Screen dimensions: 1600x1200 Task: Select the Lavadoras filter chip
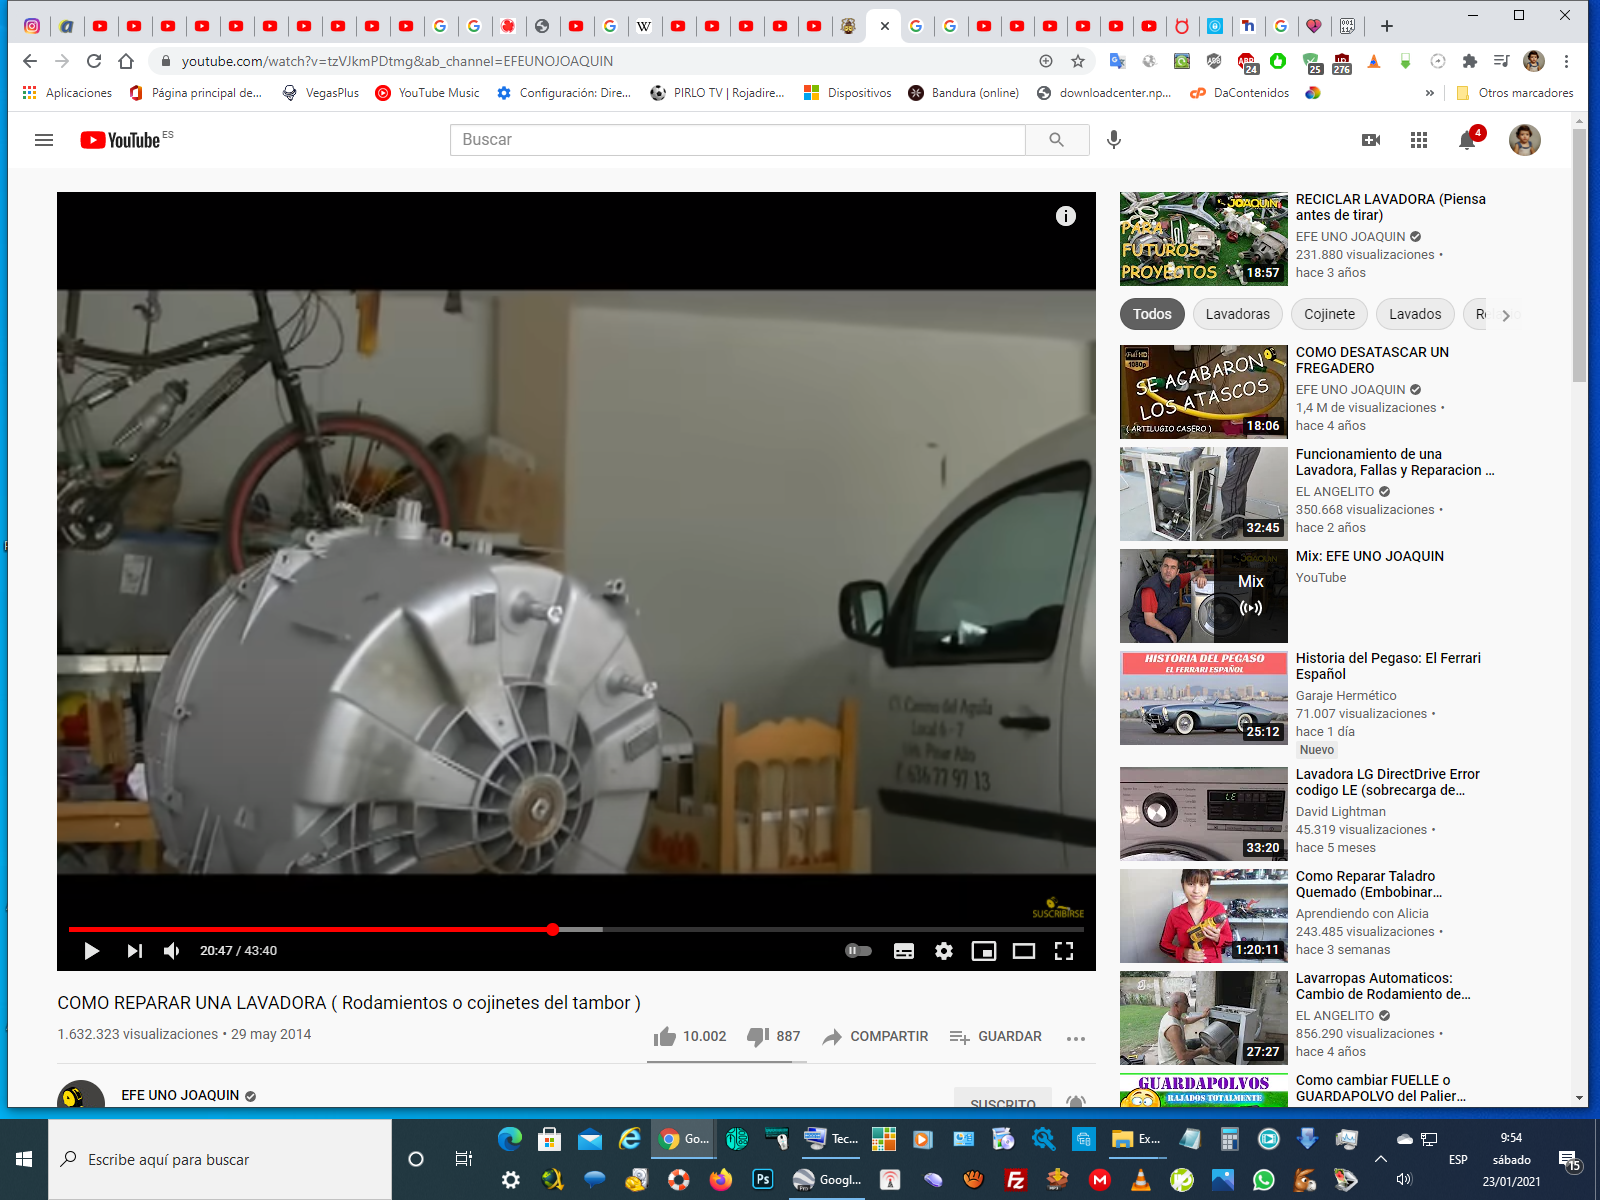click(x=1237, y=314)
